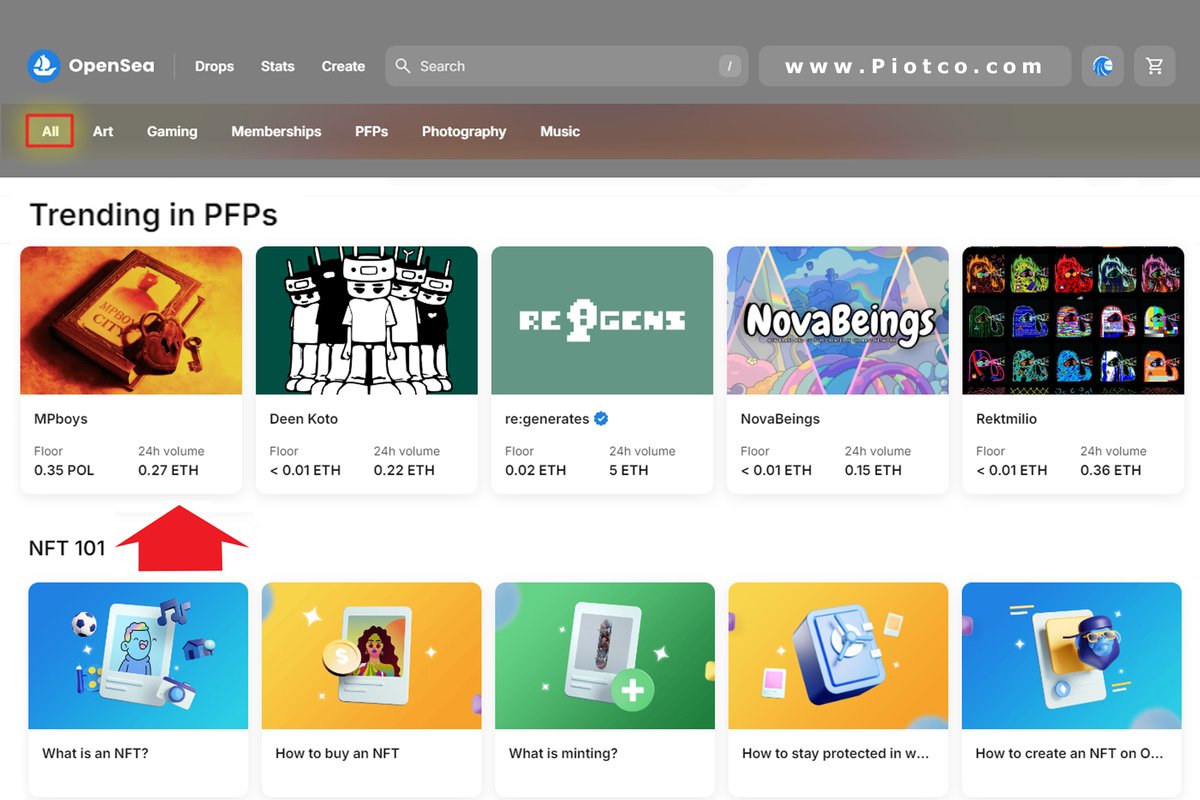Open the Stats menu

(x=277, y=66)
